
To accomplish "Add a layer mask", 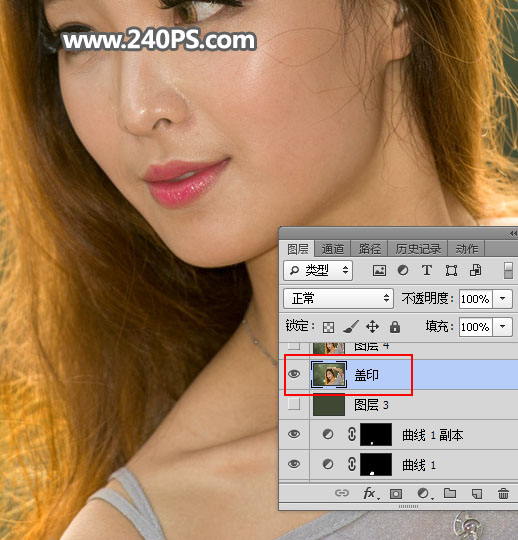I will [396, 494].
